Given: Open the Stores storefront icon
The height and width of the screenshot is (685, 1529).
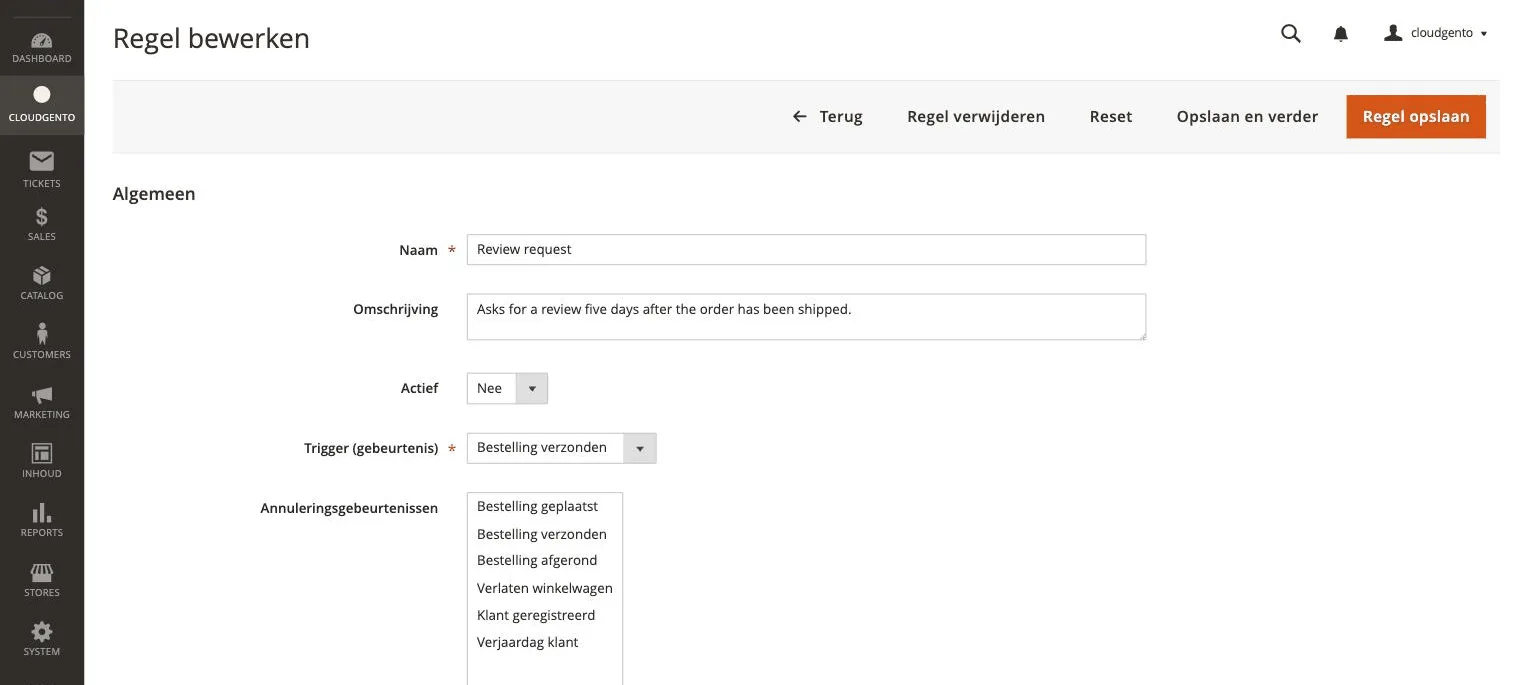Looking at the screenshot, I should (x=42, y=573).
